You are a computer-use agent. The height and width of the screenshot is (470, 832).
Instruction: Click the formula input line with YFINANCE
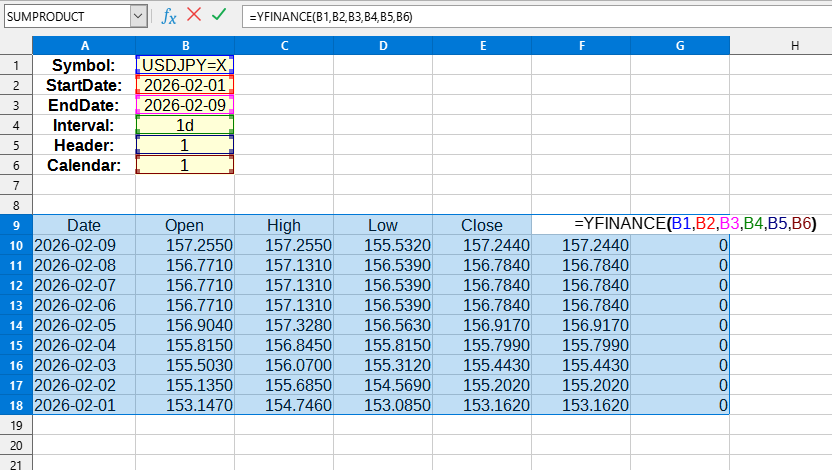pyautogui.click(x=537, y=16)
